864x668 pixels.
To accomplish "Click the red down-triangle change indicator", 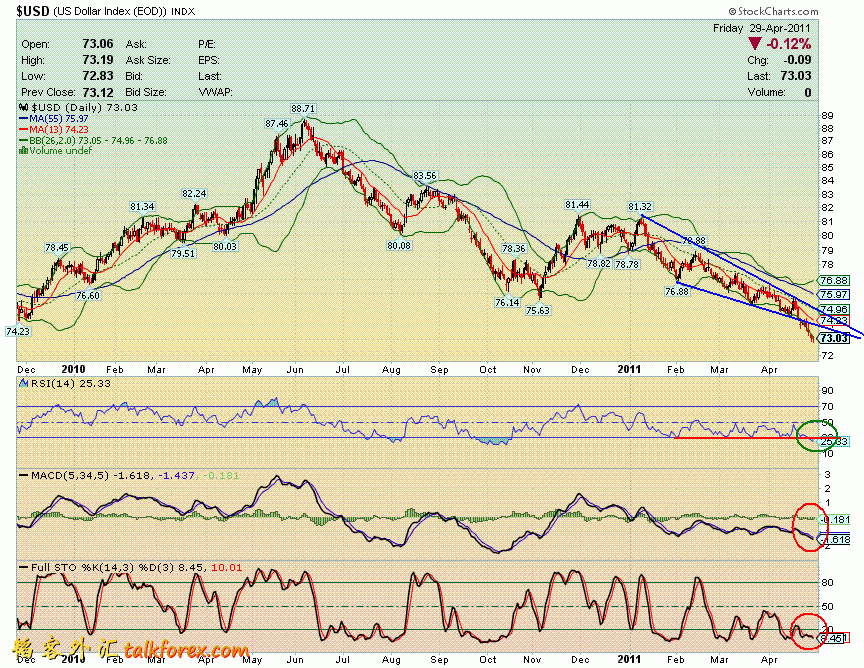I will [x=755, y=44].
